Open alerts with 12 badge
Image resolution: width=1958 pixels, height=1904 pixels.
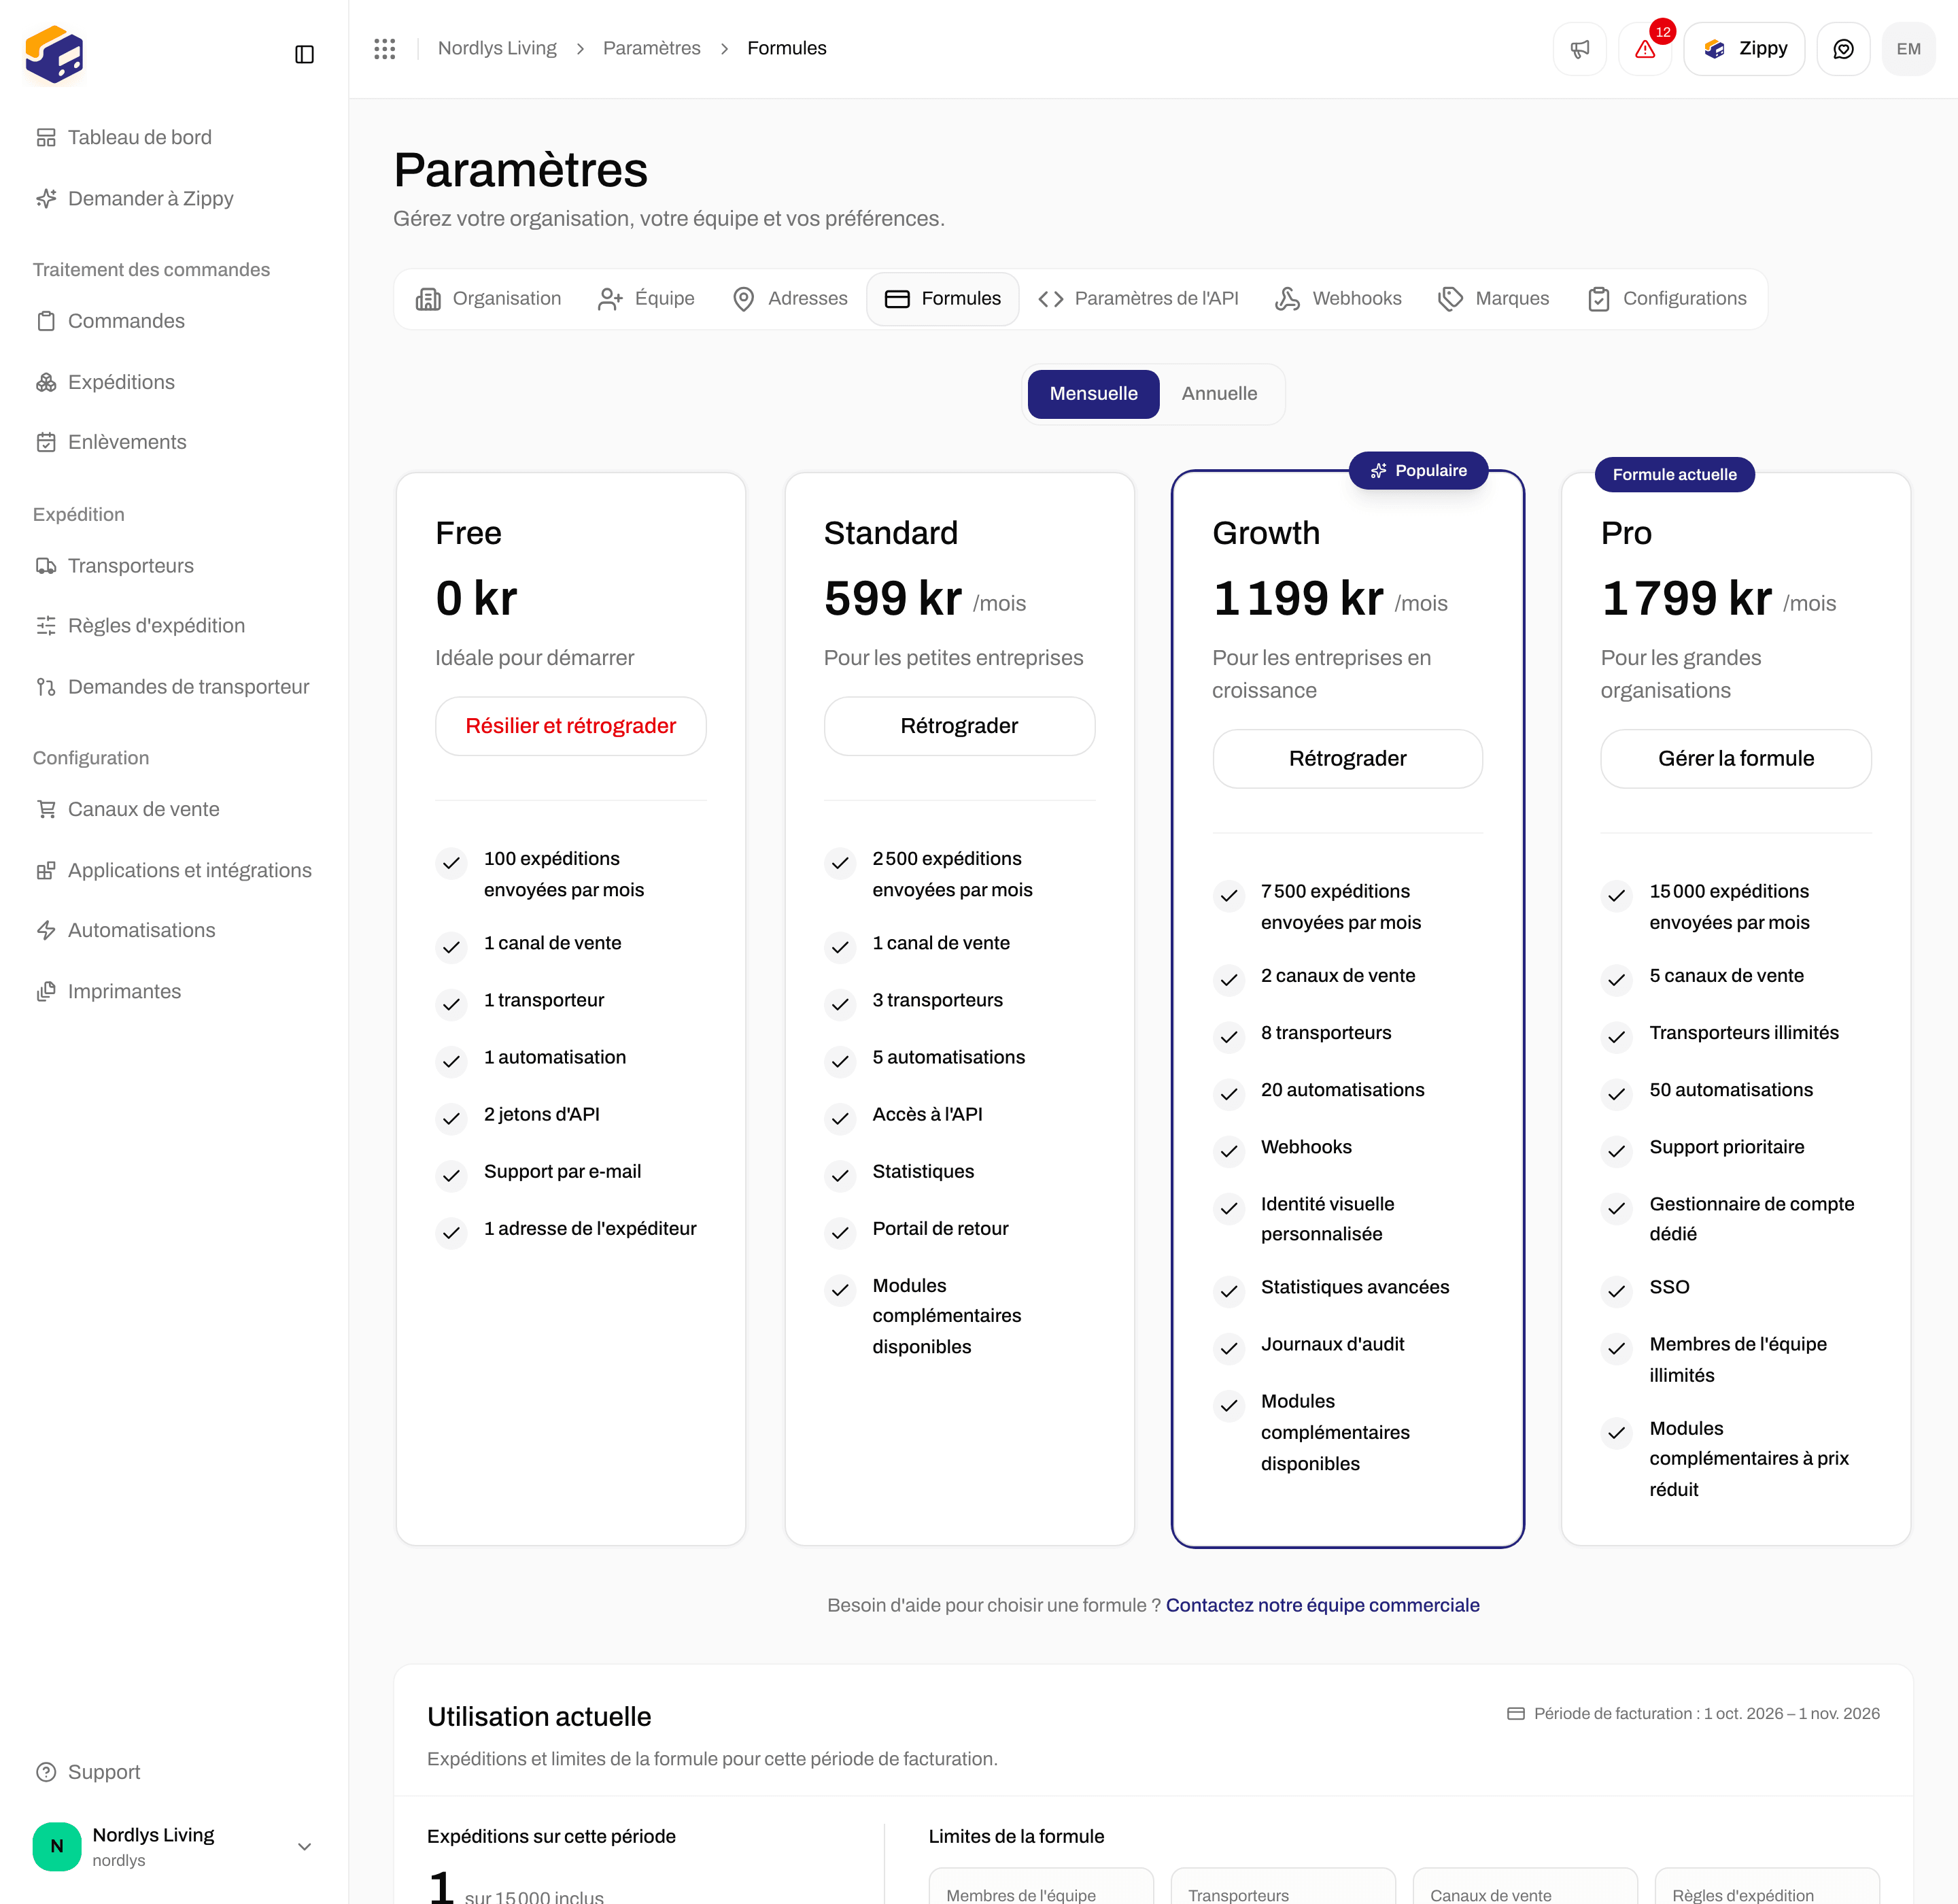coord(1645,49)
